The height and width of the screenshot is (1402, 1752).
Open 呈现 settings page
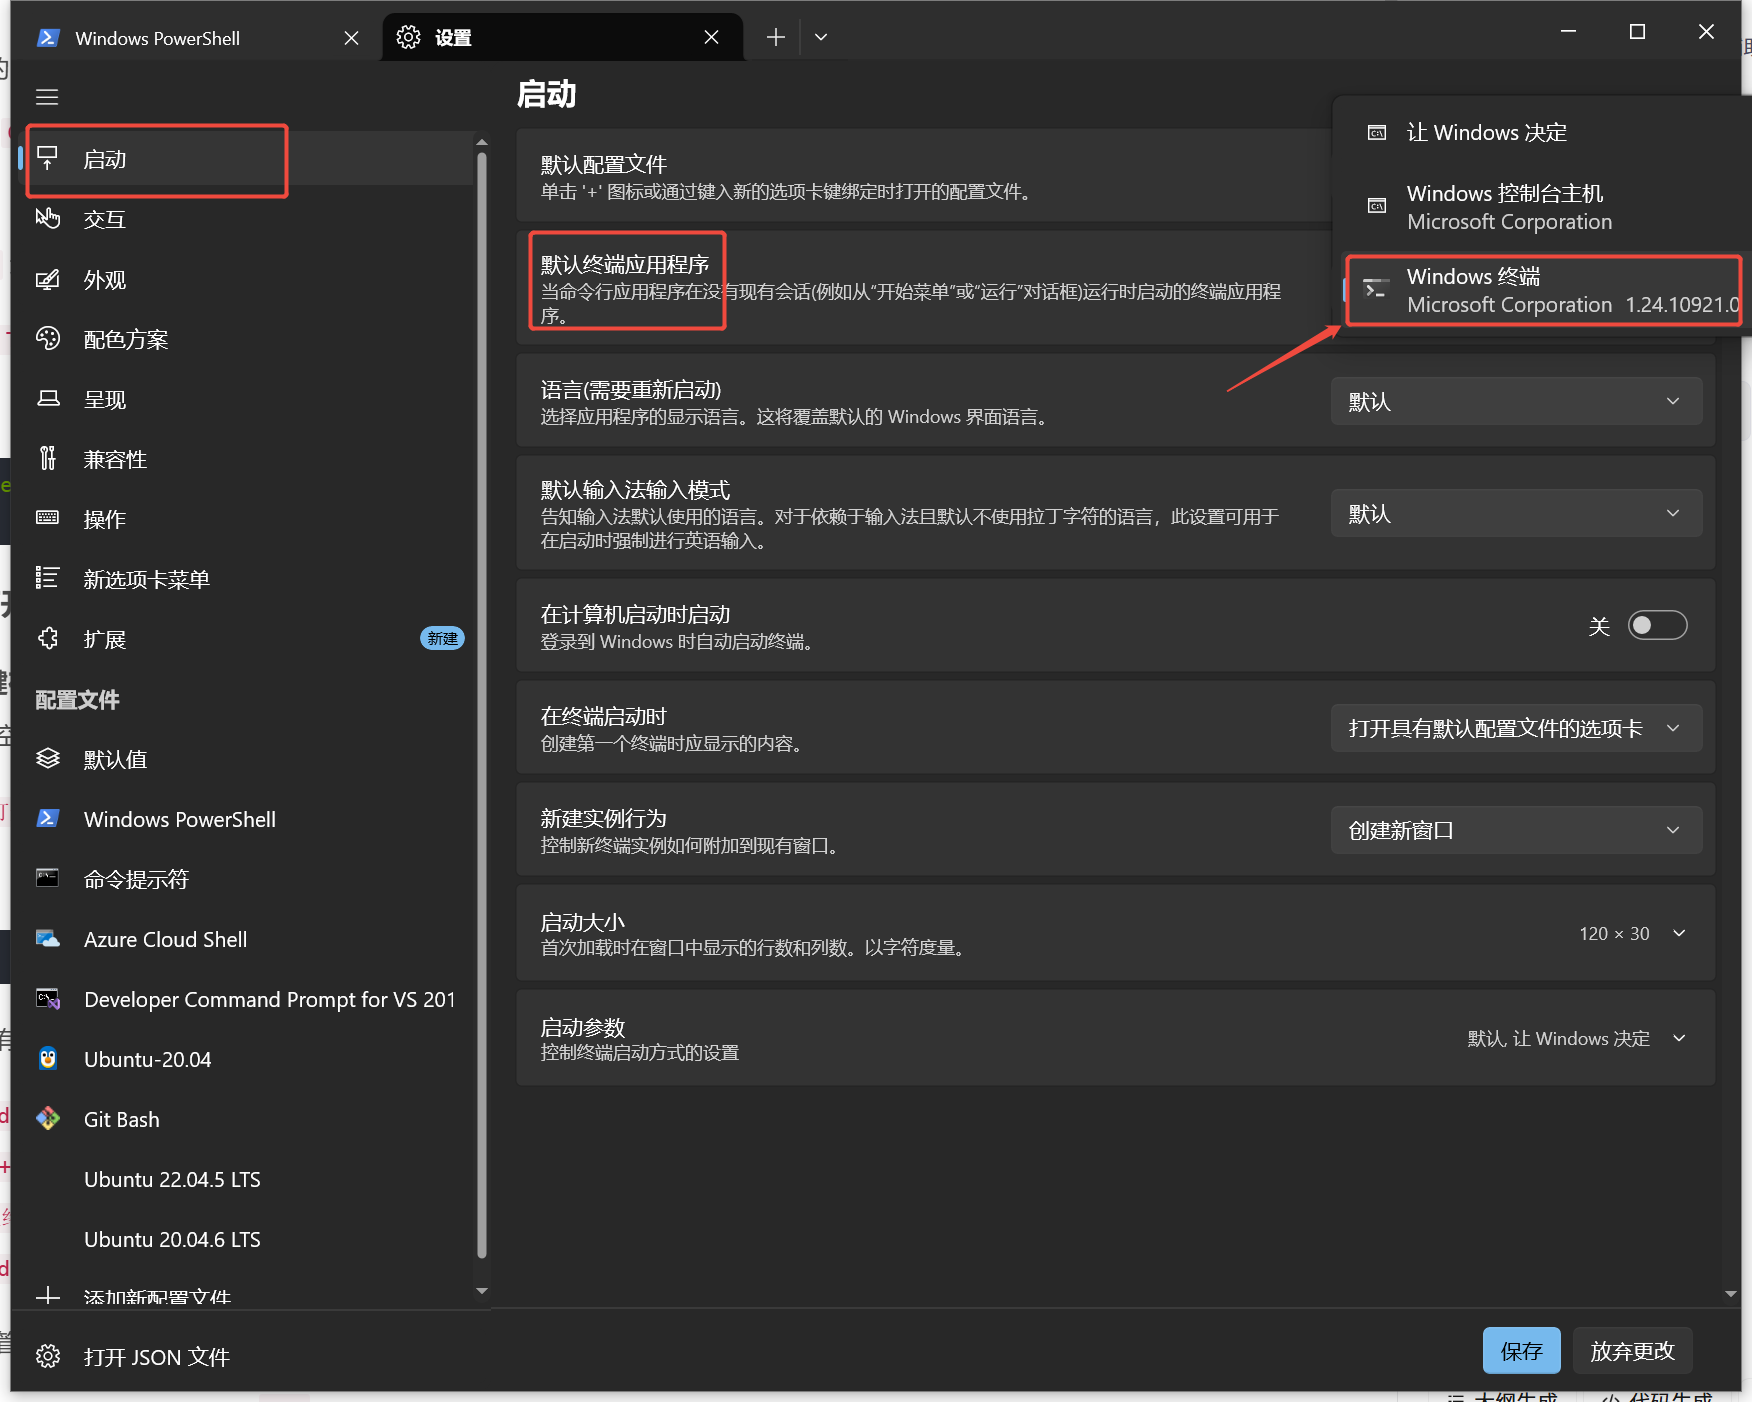[245, 399]
